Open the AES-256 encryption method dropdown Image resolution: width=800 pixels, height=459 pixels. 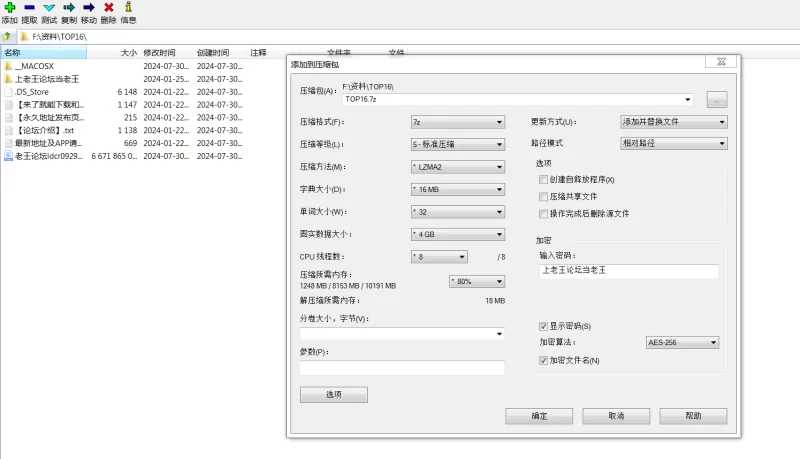682,342
